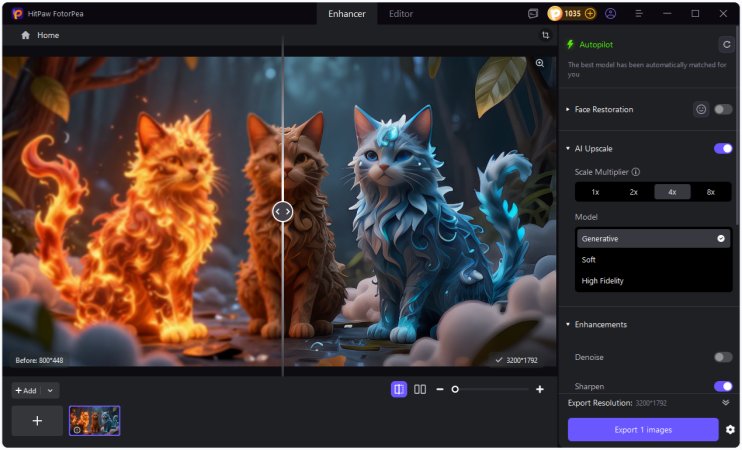The height and width of the screenshot is (450, 742).
Task: Expand Export Resolution double chevron
Action: 725,403
